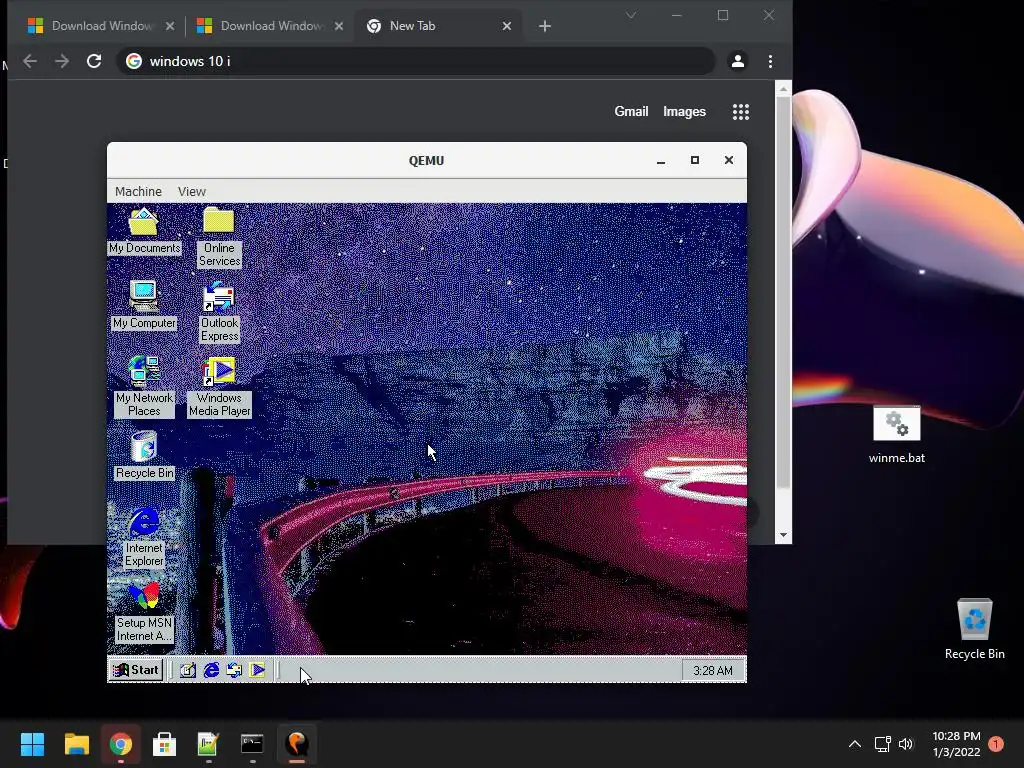Close the New Tab tab
The width and height of the screenshot is (1024, 768).
click(x=507, y=26)
